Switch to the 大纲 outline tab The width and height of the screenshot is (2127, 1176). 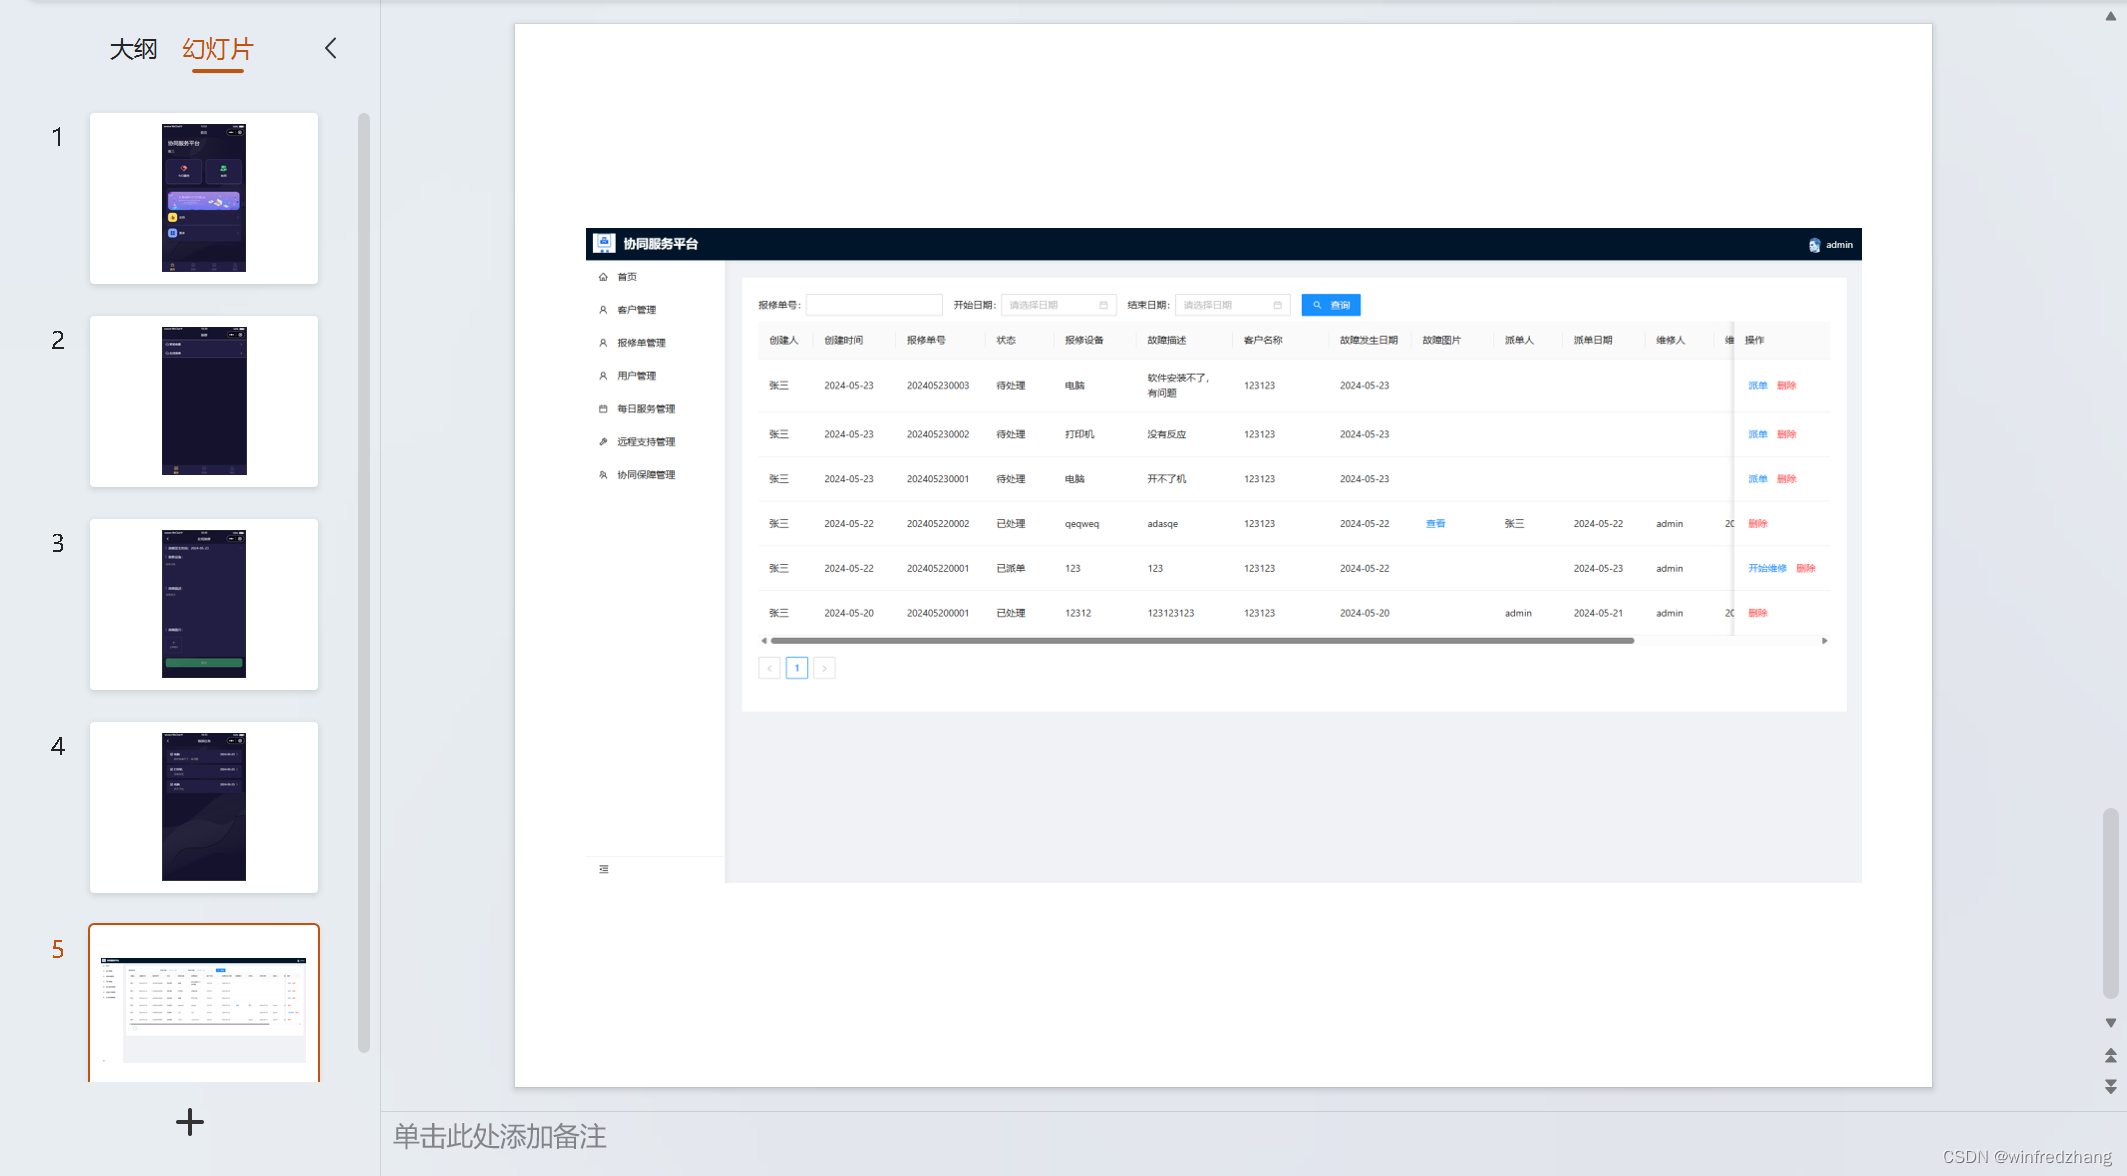[x=133, y=49]
